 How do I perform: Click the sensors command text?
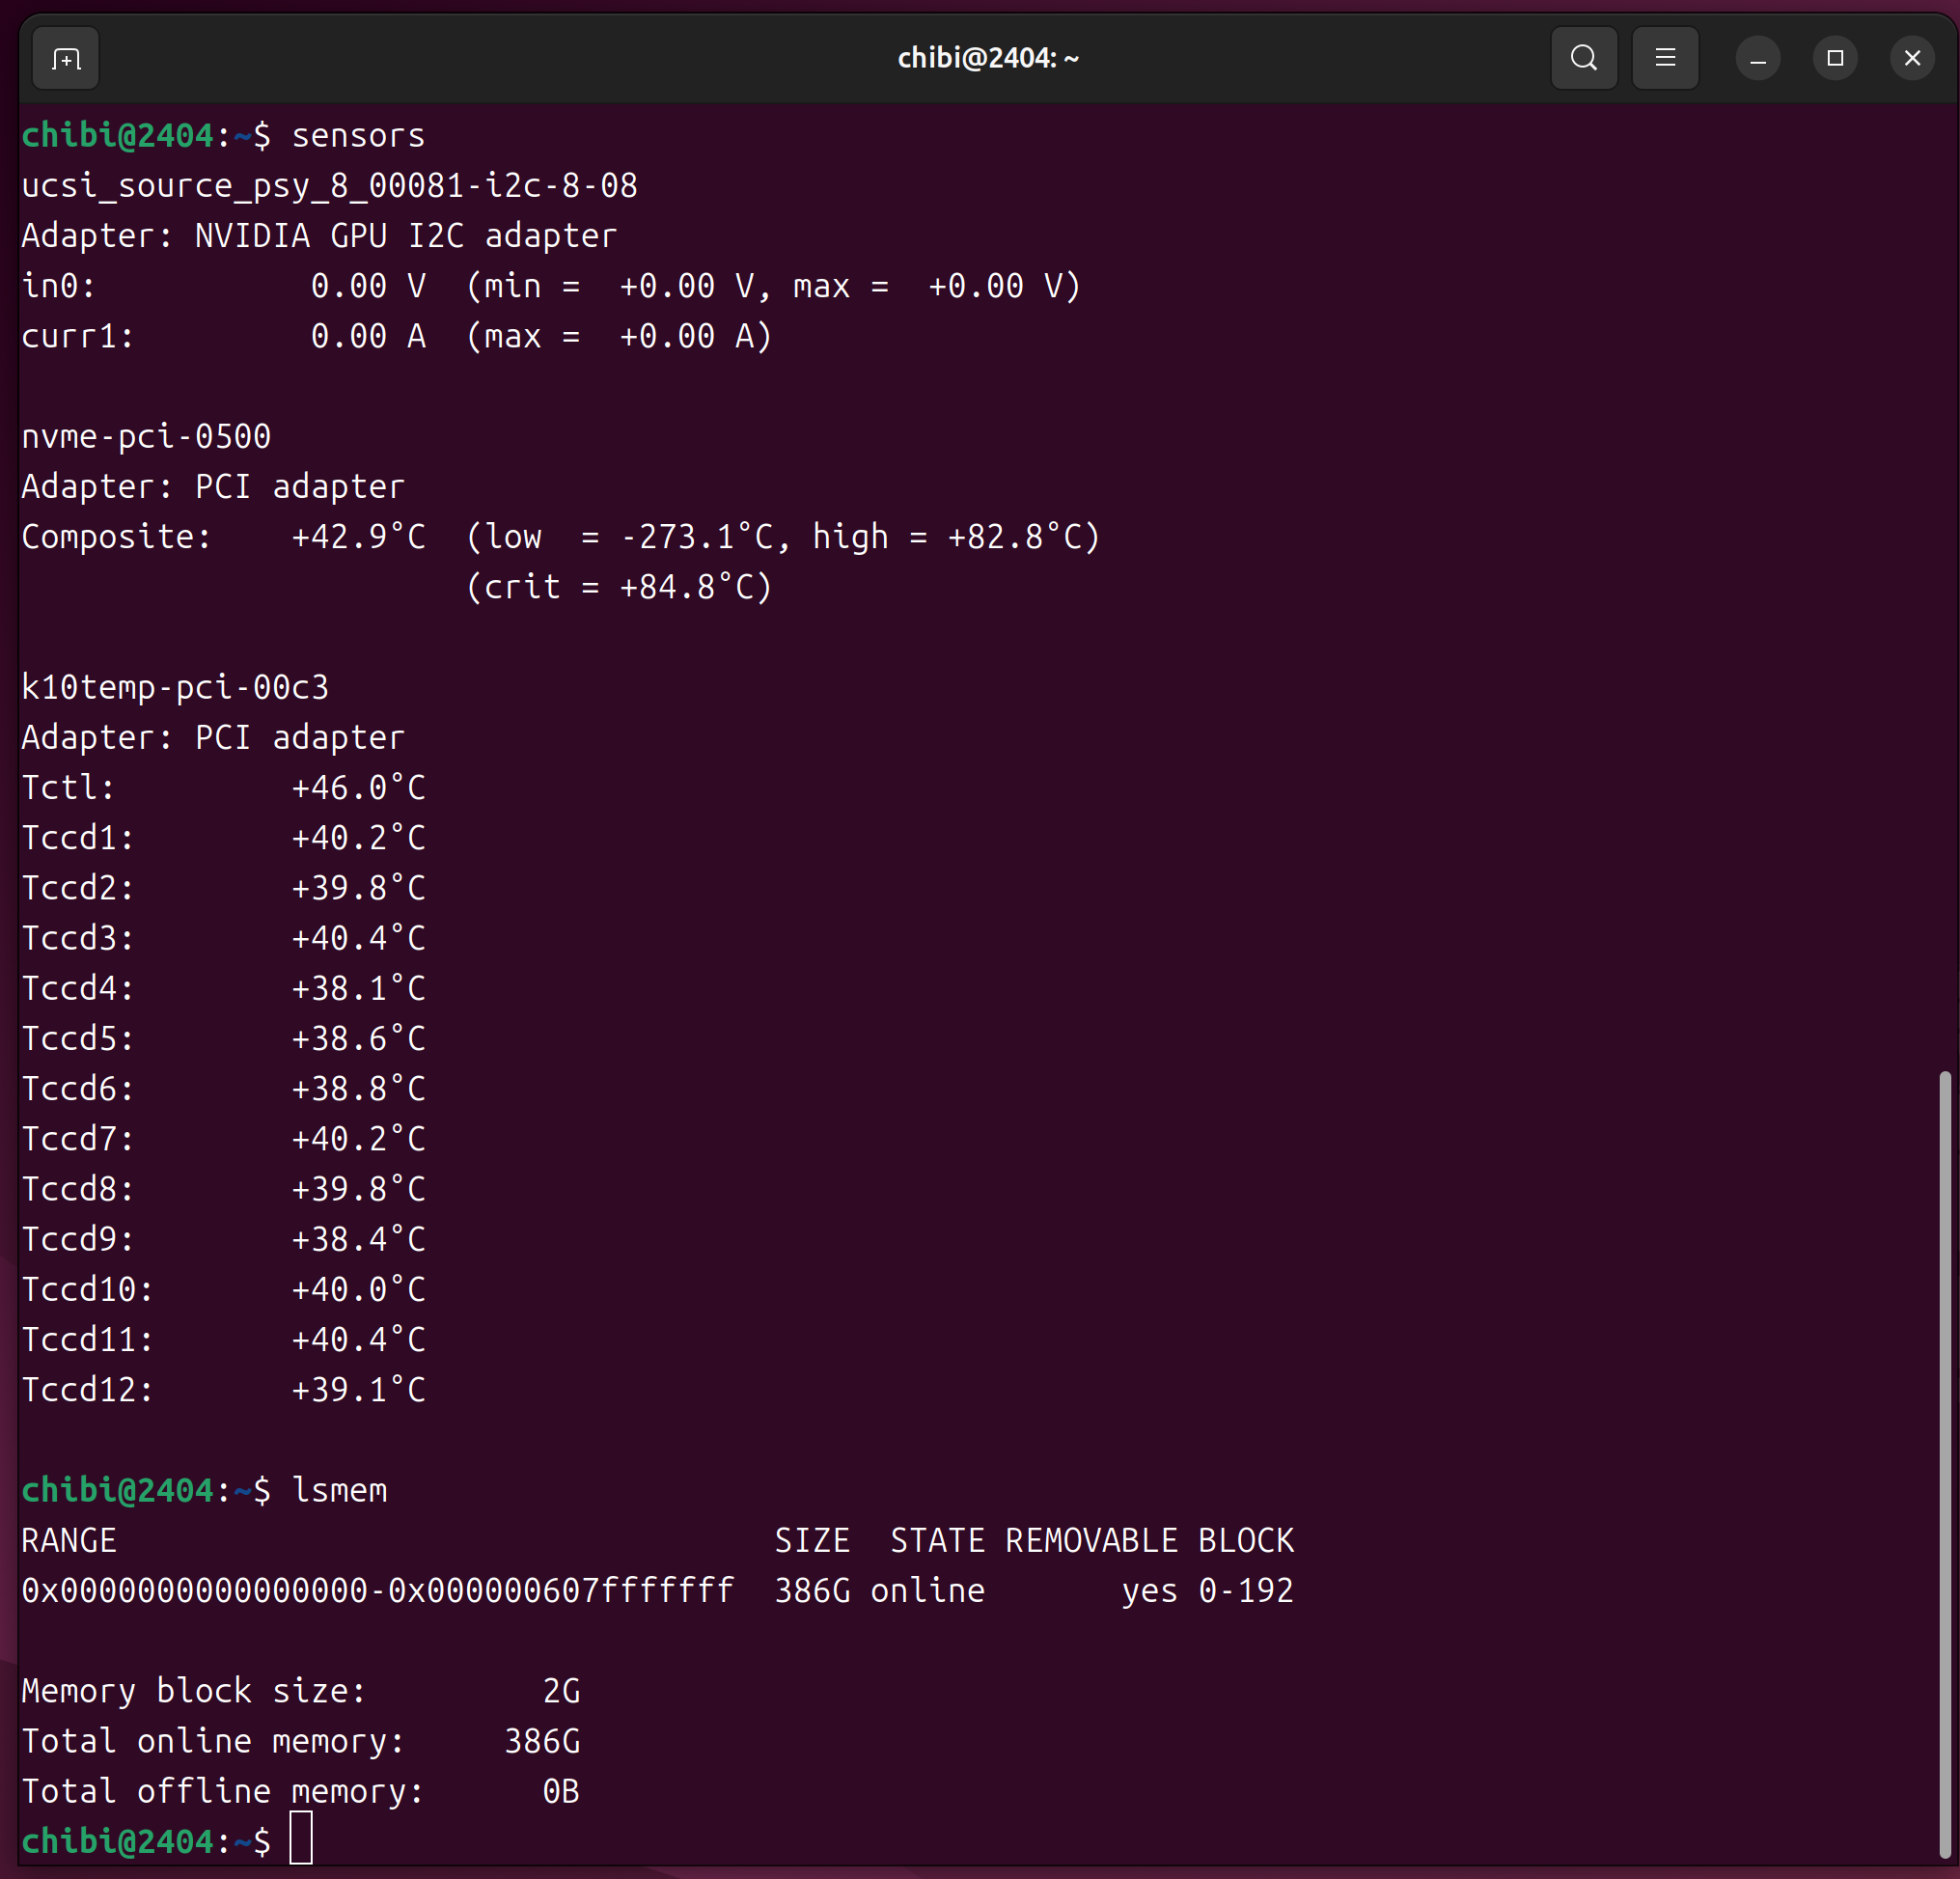click(358, 136)
